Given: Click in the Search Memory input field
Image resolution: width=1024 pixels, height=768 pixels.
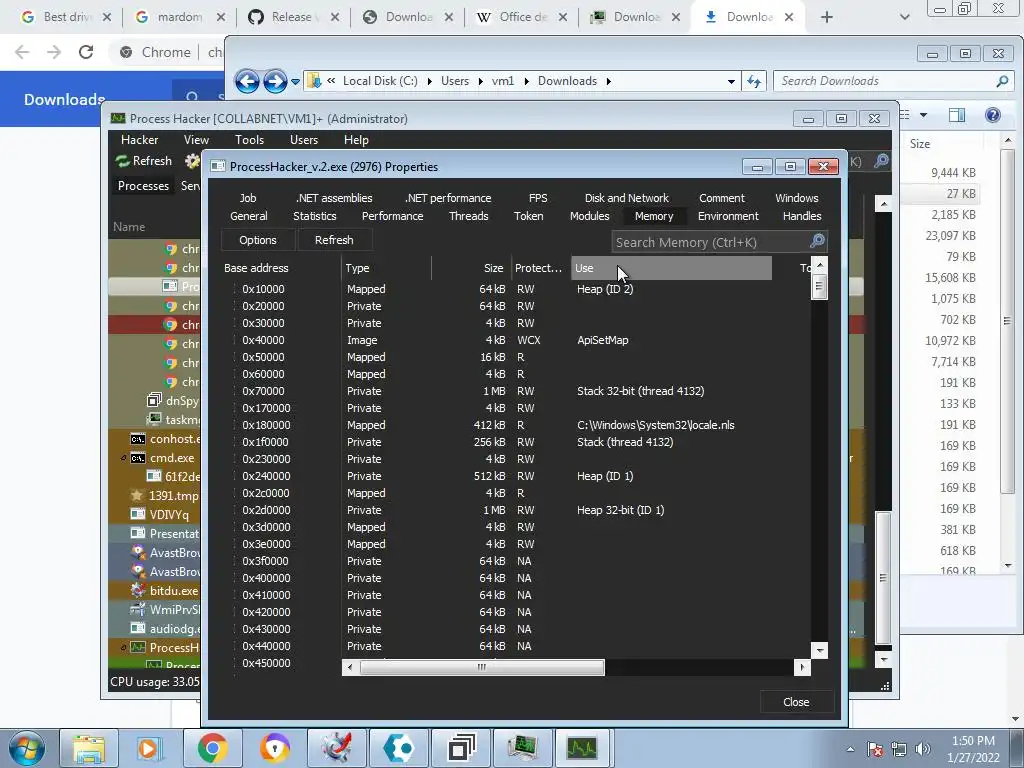Looking at the screenshot, I should tap(711, 242).
